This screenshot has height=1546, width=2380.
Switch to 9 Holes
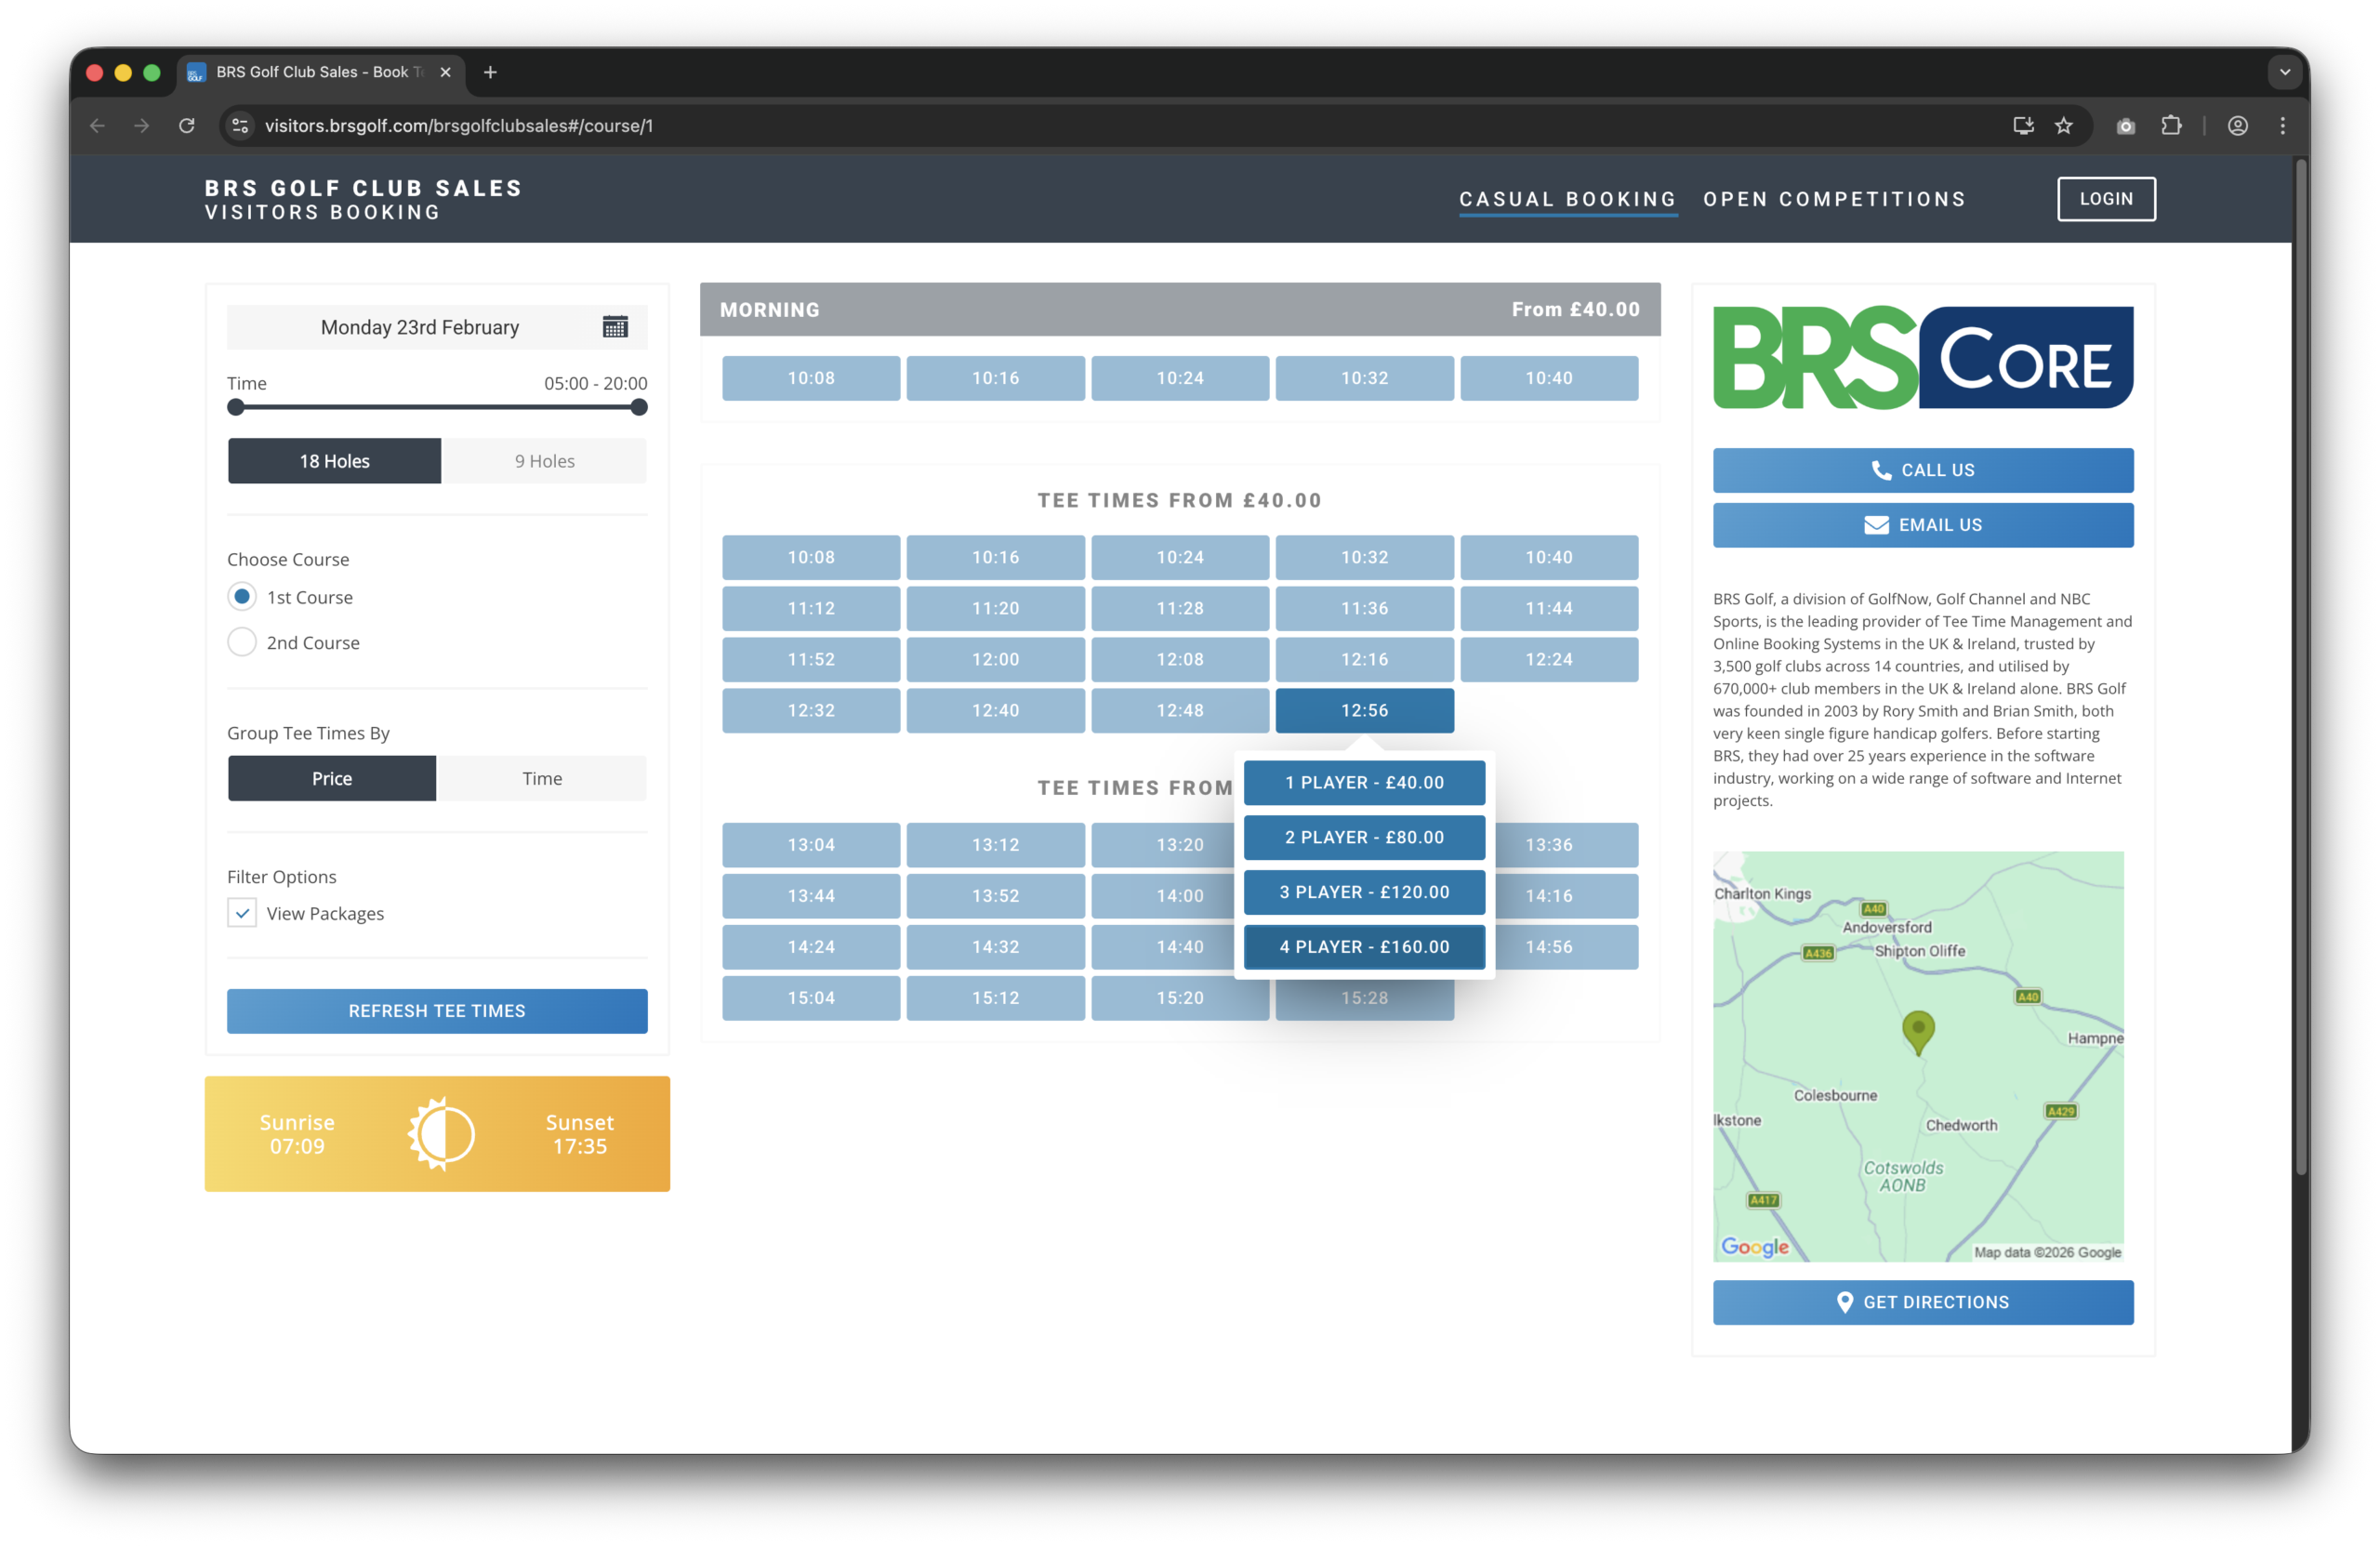[545, 461]
